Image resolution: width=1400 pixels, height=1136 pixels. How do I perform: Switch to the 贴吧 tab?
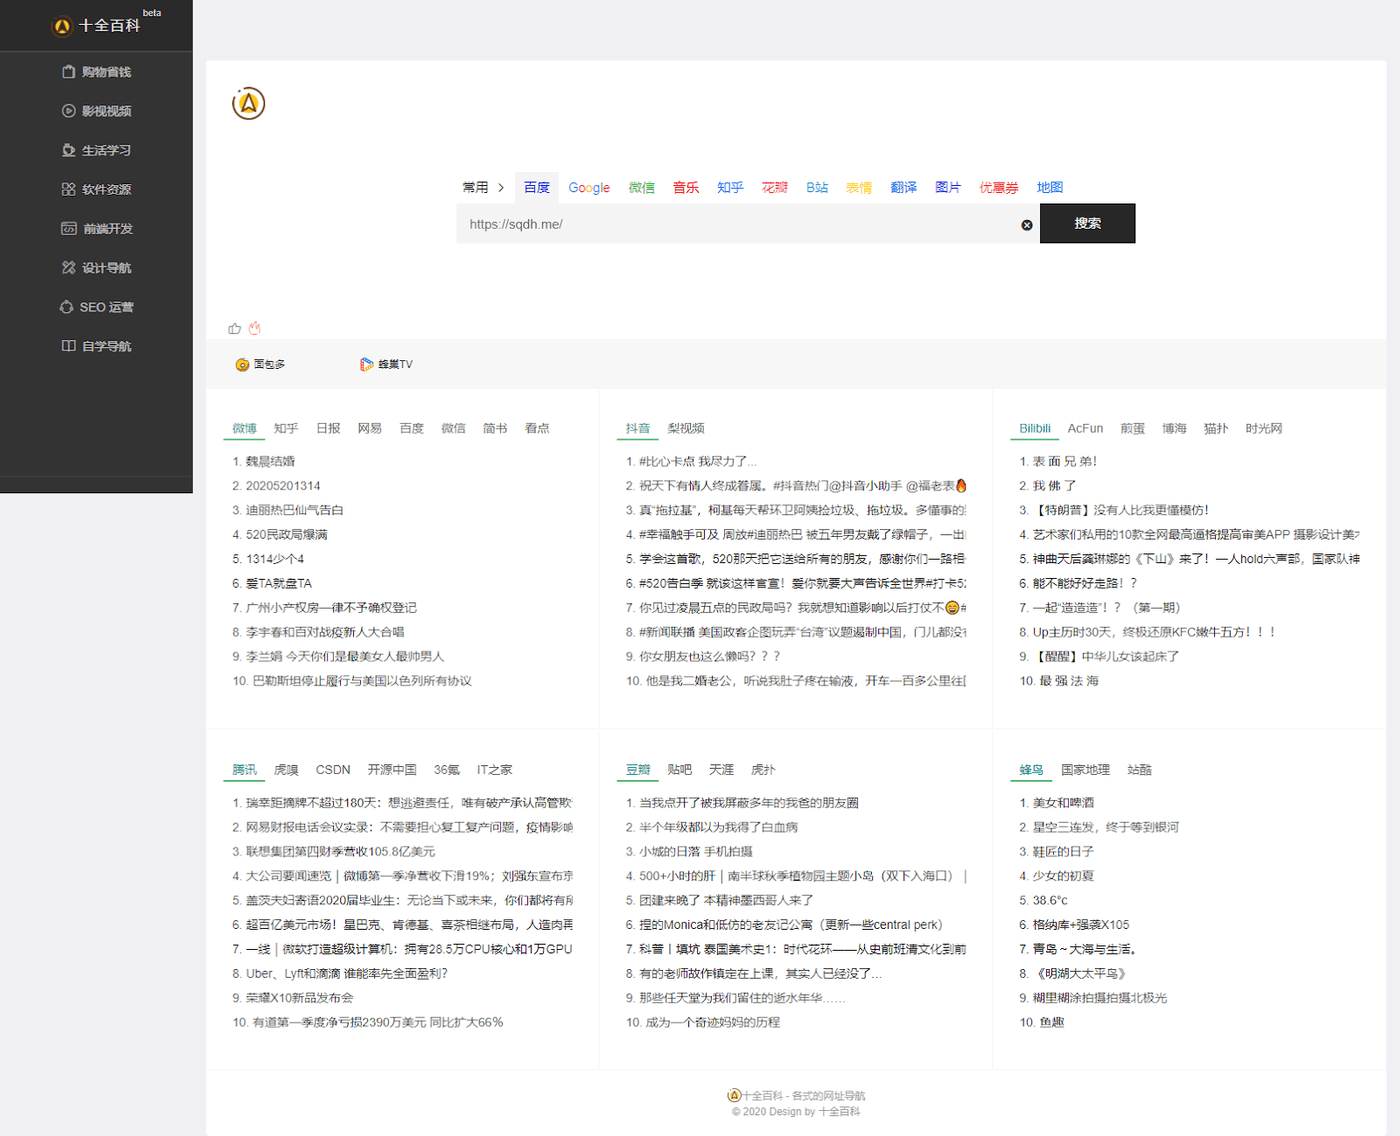pyautogui.click(x=680, y=770)
